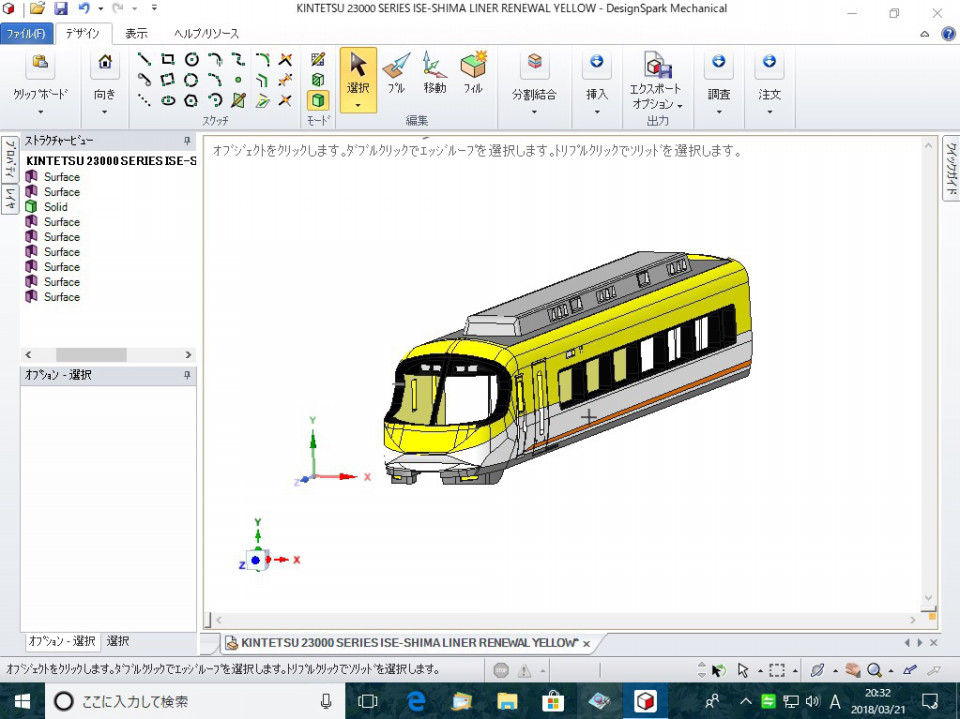This screenshot has width=960, height=719.
Task: Click the structure tree horizontal scrollbar thumb
Action: 91,355
